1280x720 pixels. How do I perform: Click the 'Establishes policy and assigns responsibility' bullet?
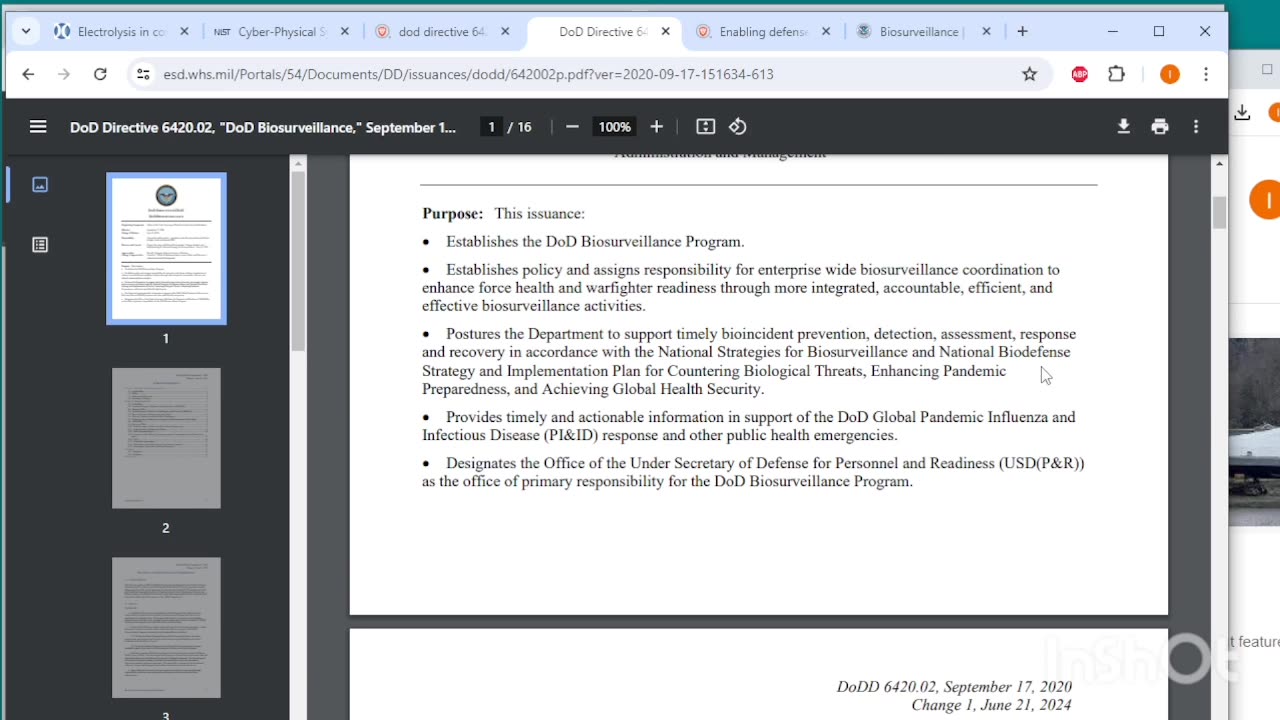coord(741,288)
